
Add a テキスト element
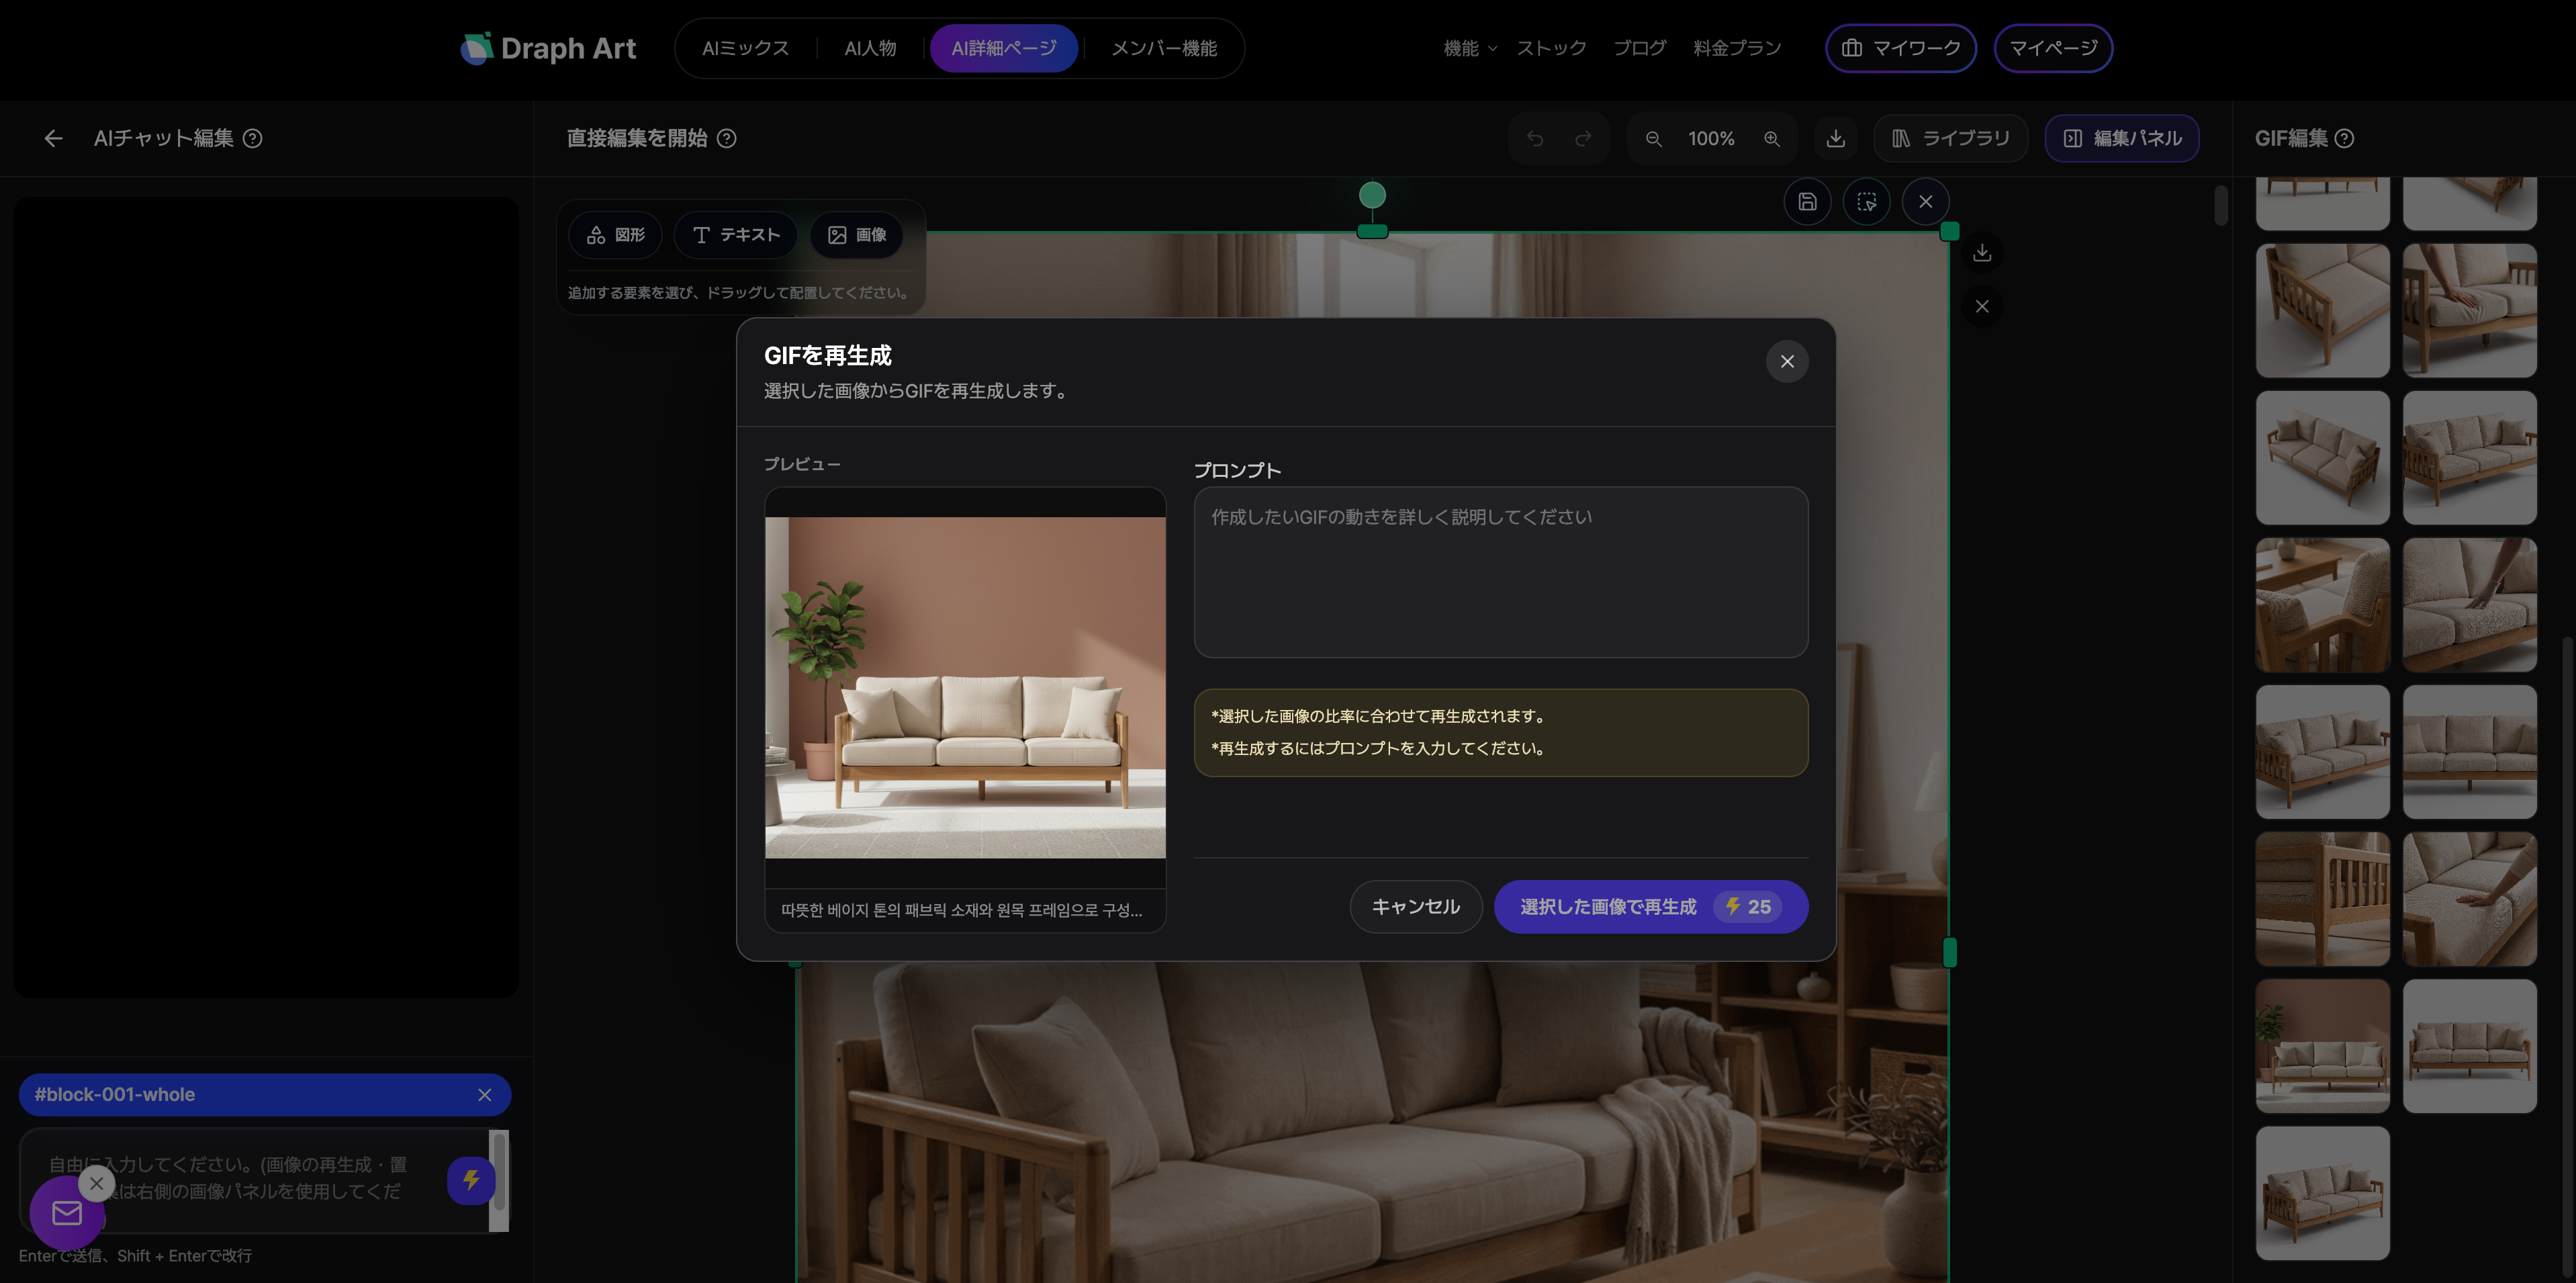tap(735, 235)
